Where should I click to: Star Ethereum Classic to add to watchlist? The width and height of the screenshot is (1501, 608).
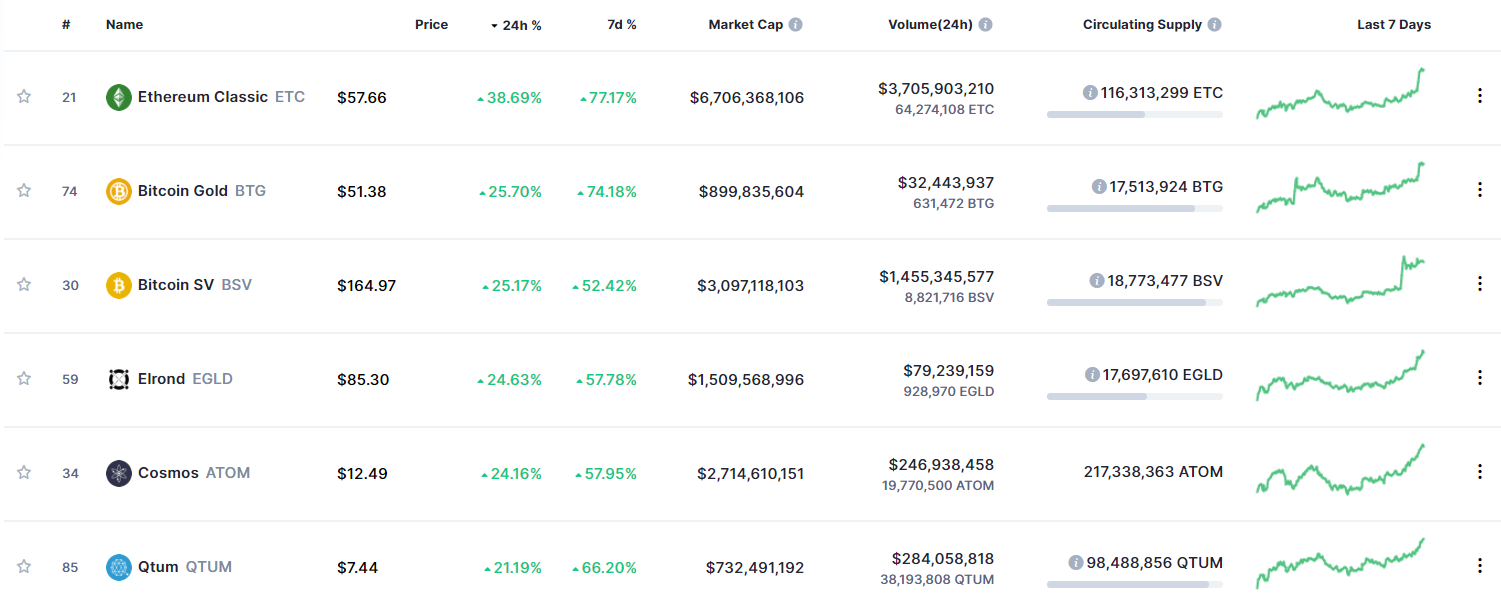tap(24, 97)
